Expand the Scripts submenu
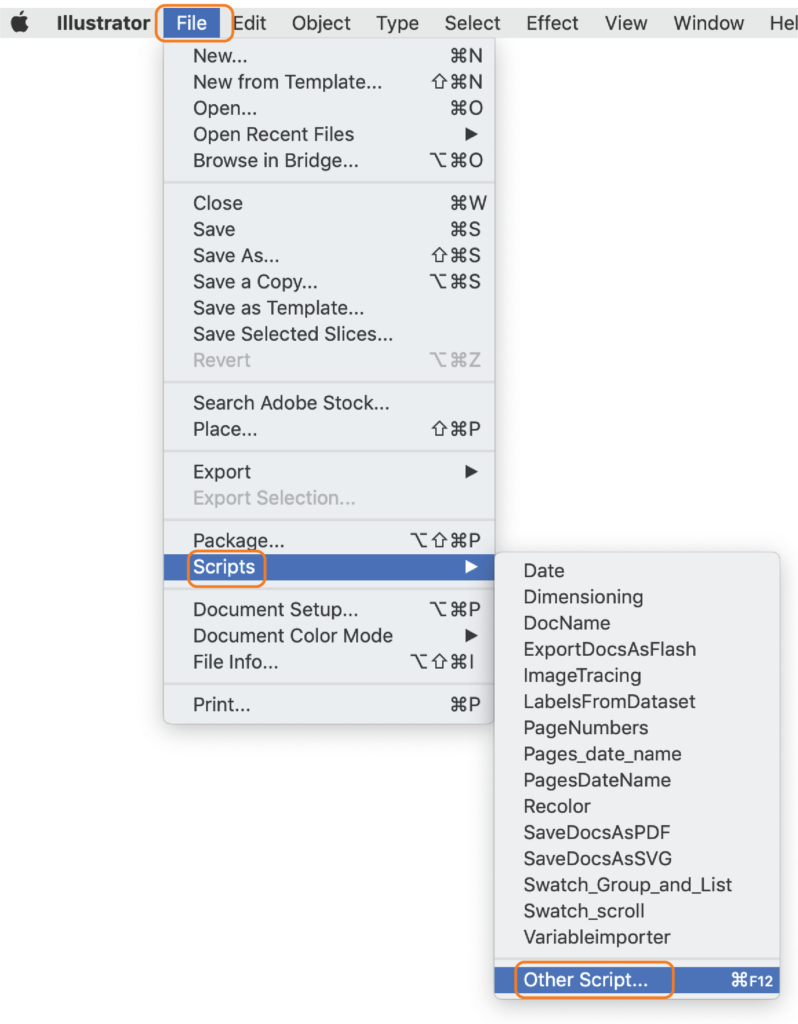Viewport: 798px width, 1024px height. tap(225, 567)
